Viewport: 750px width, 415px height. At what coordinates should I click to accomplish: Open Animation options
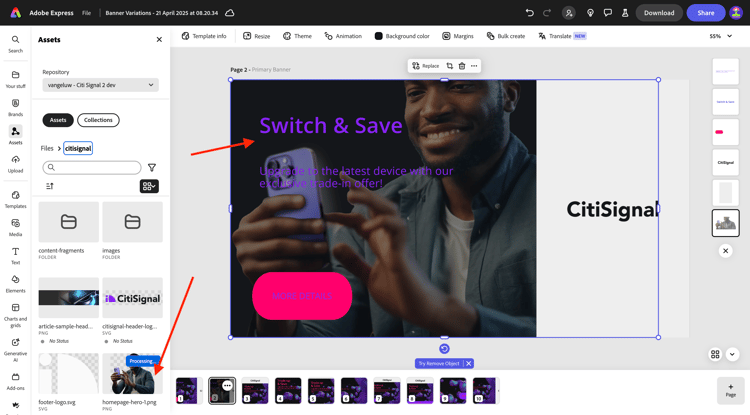[343, 36]
